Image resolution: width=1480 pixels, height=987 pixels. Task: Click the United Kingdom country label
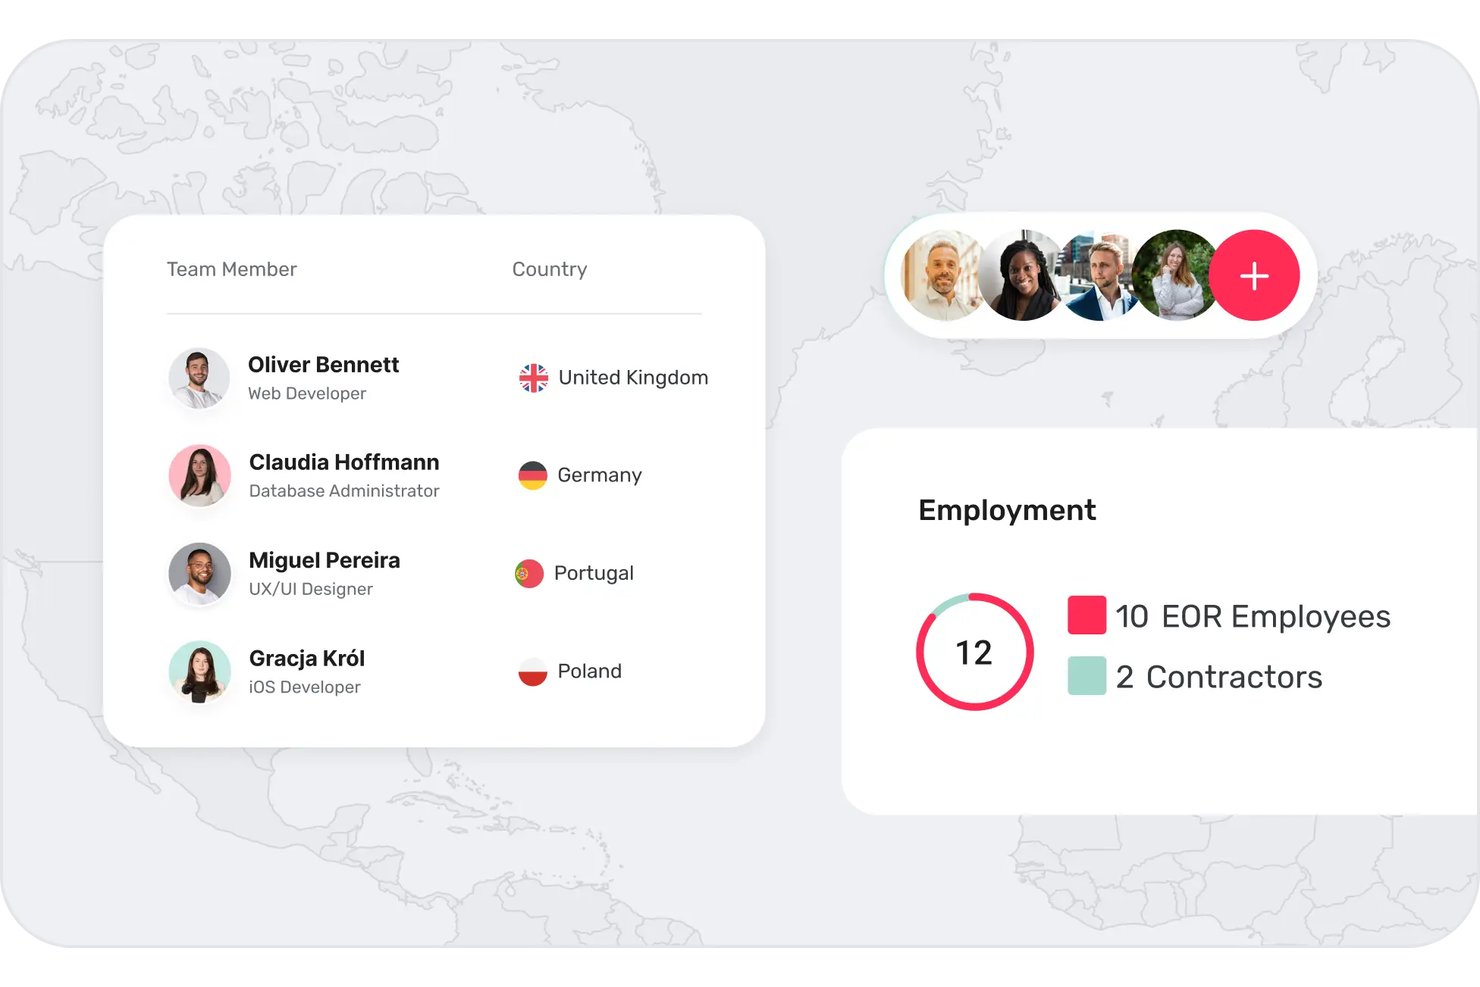pyautogui.click(x=633, y=378)
